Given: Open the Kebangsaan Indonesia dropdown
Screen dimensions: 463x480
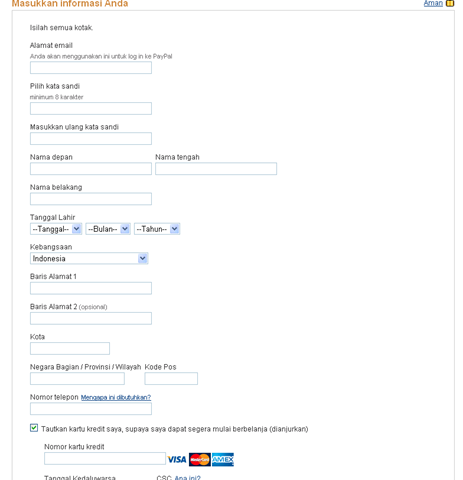Looking at the screenshot, I should pyautogui.click(x=89, y=258).
